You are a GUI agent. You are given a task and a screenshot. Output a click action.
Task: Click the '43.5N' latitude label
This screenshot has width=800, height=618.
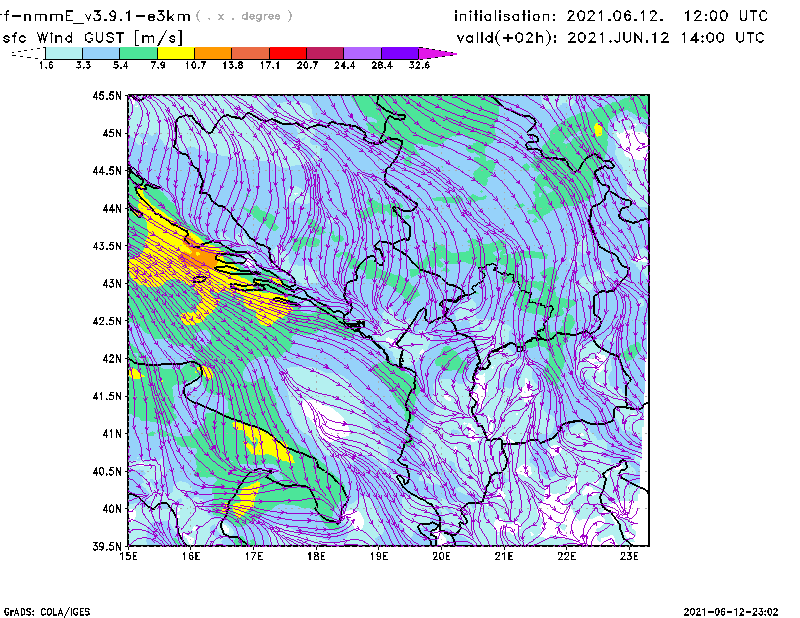[107, 246]
